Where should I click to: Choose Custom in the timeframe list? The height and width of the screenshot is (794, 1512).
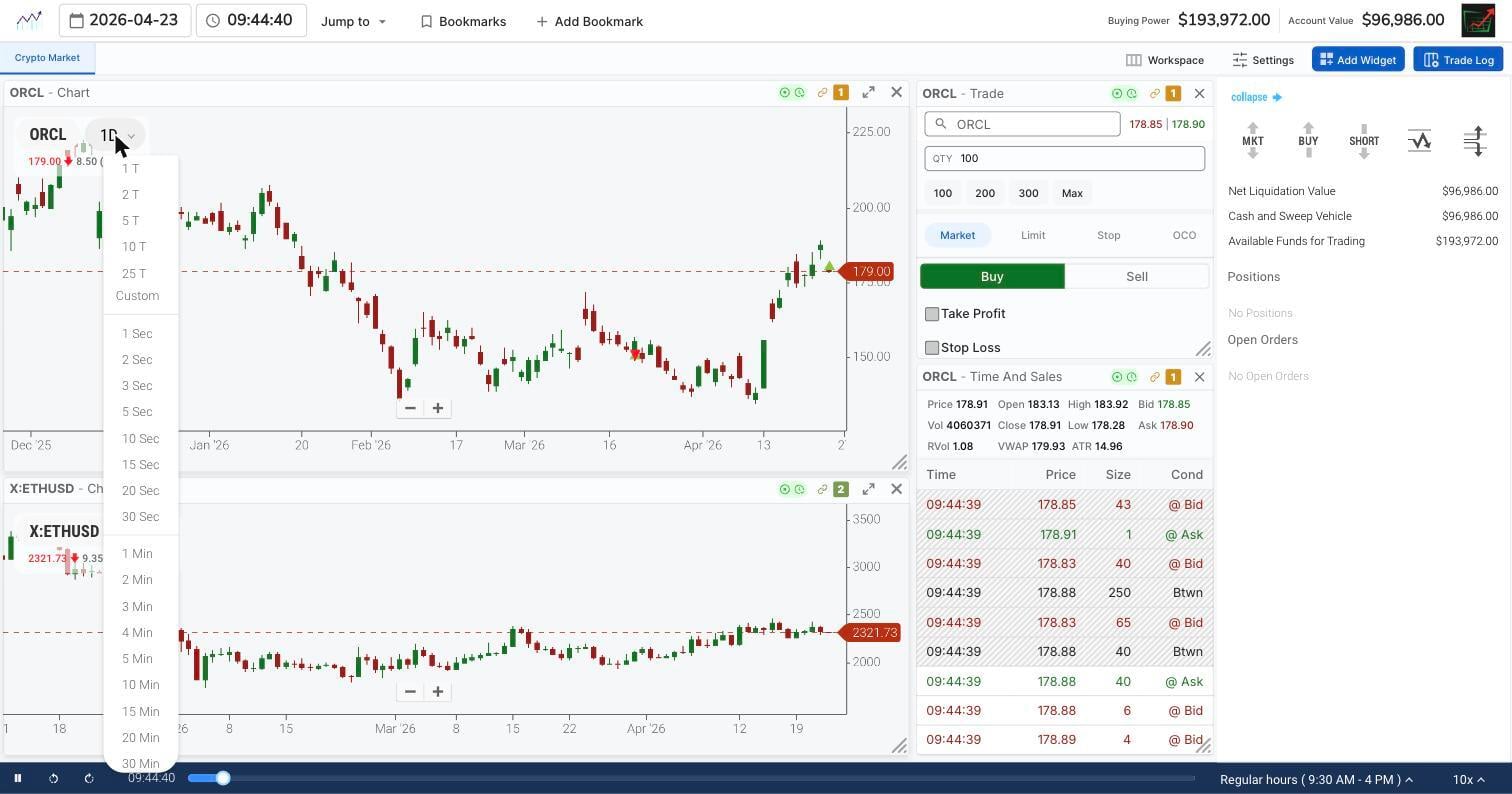point(137,296)
